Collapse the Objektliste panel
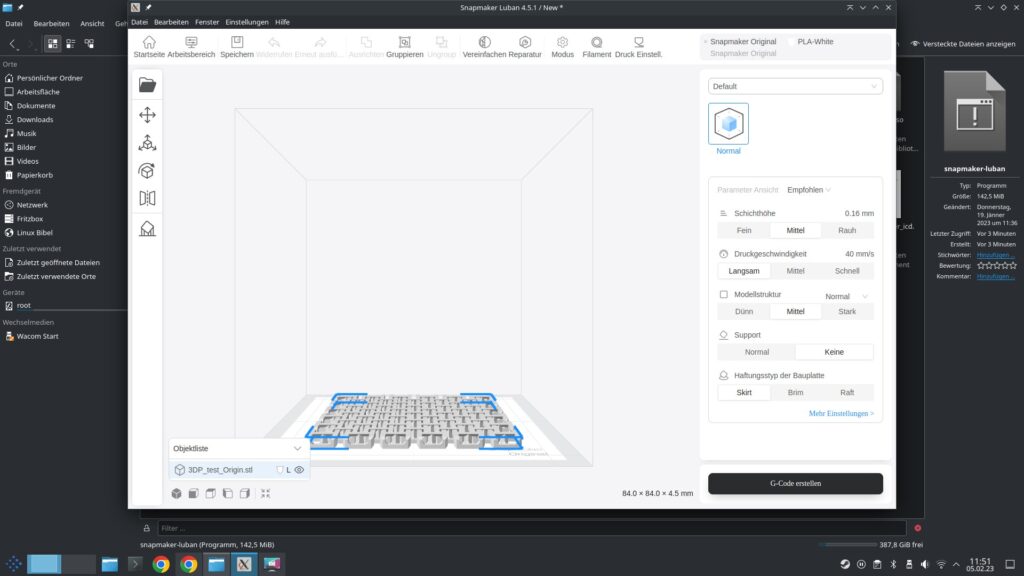The width and height of the screenshot is (1024, 576). point(297,449)
